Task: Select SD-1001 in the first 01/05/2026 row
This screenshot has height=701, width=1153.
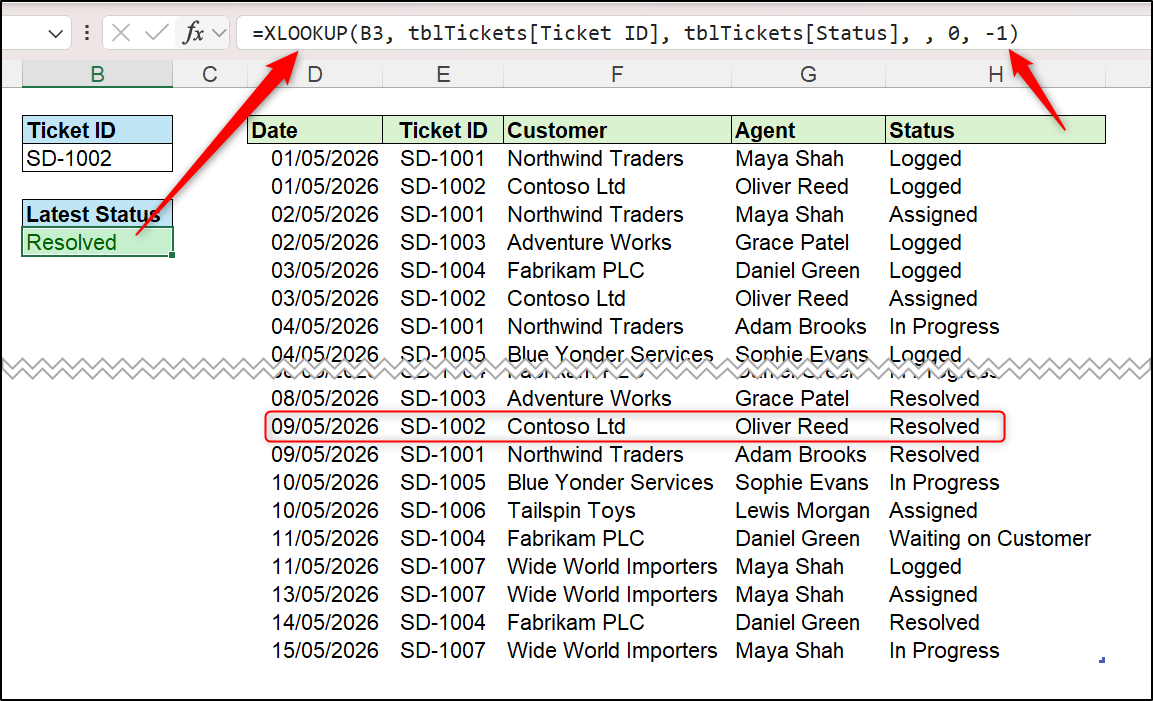Action: pos(443,158)
